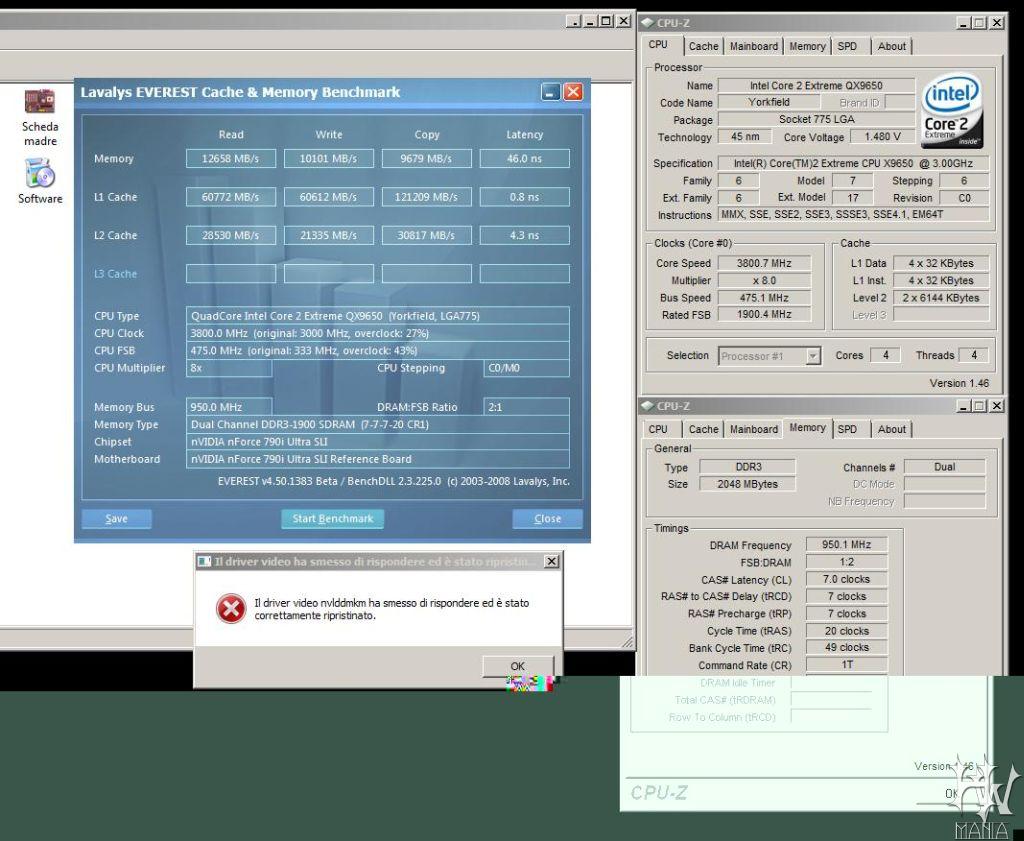Switch to Memory tab in upper CPU-Z
The height and width of the screenshot is (841, 1024).
point(807,46)
